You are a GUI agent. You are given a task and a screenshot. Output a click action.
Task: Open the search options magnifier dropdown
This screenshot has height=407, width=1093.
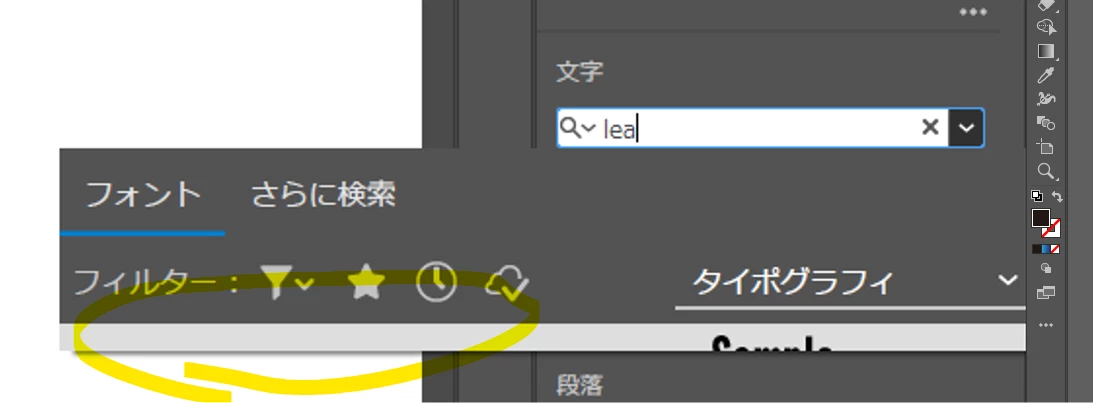pos(578,128)
